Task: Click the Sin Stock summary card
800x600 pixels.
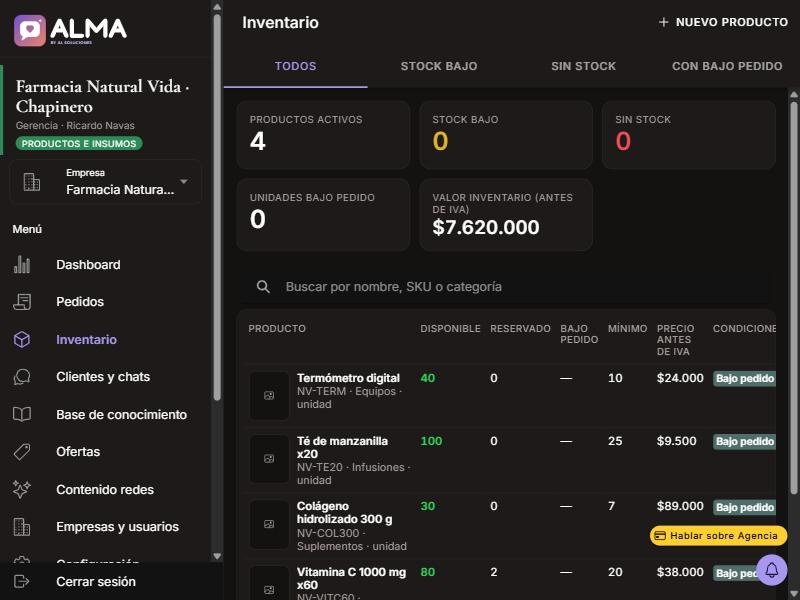Action: click(689, 135)
